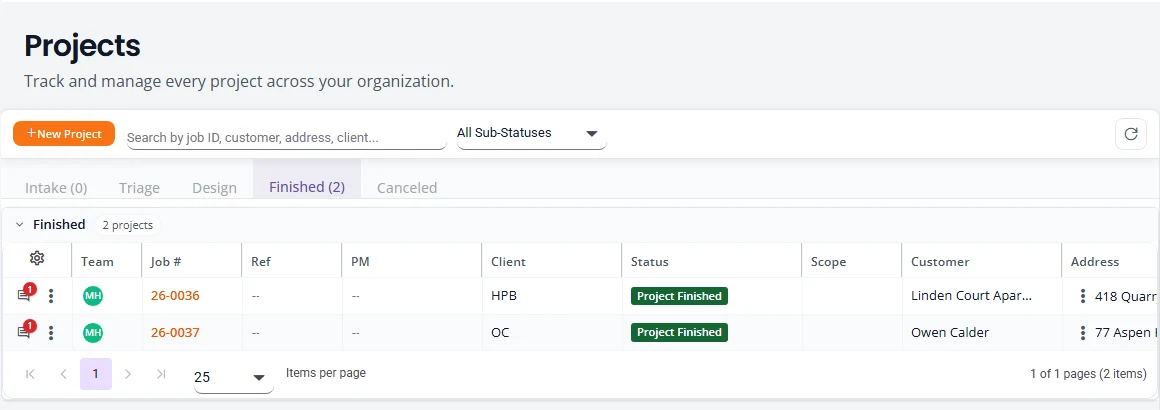
Task: Go to next page arrow
Action: (128, 374)
